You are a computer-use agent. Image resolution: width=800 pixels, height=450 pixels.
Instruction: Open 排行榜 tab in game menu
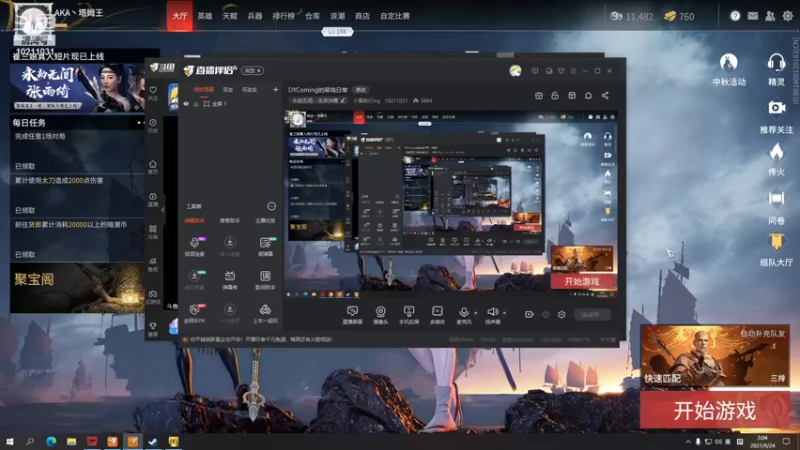(284, 16)
